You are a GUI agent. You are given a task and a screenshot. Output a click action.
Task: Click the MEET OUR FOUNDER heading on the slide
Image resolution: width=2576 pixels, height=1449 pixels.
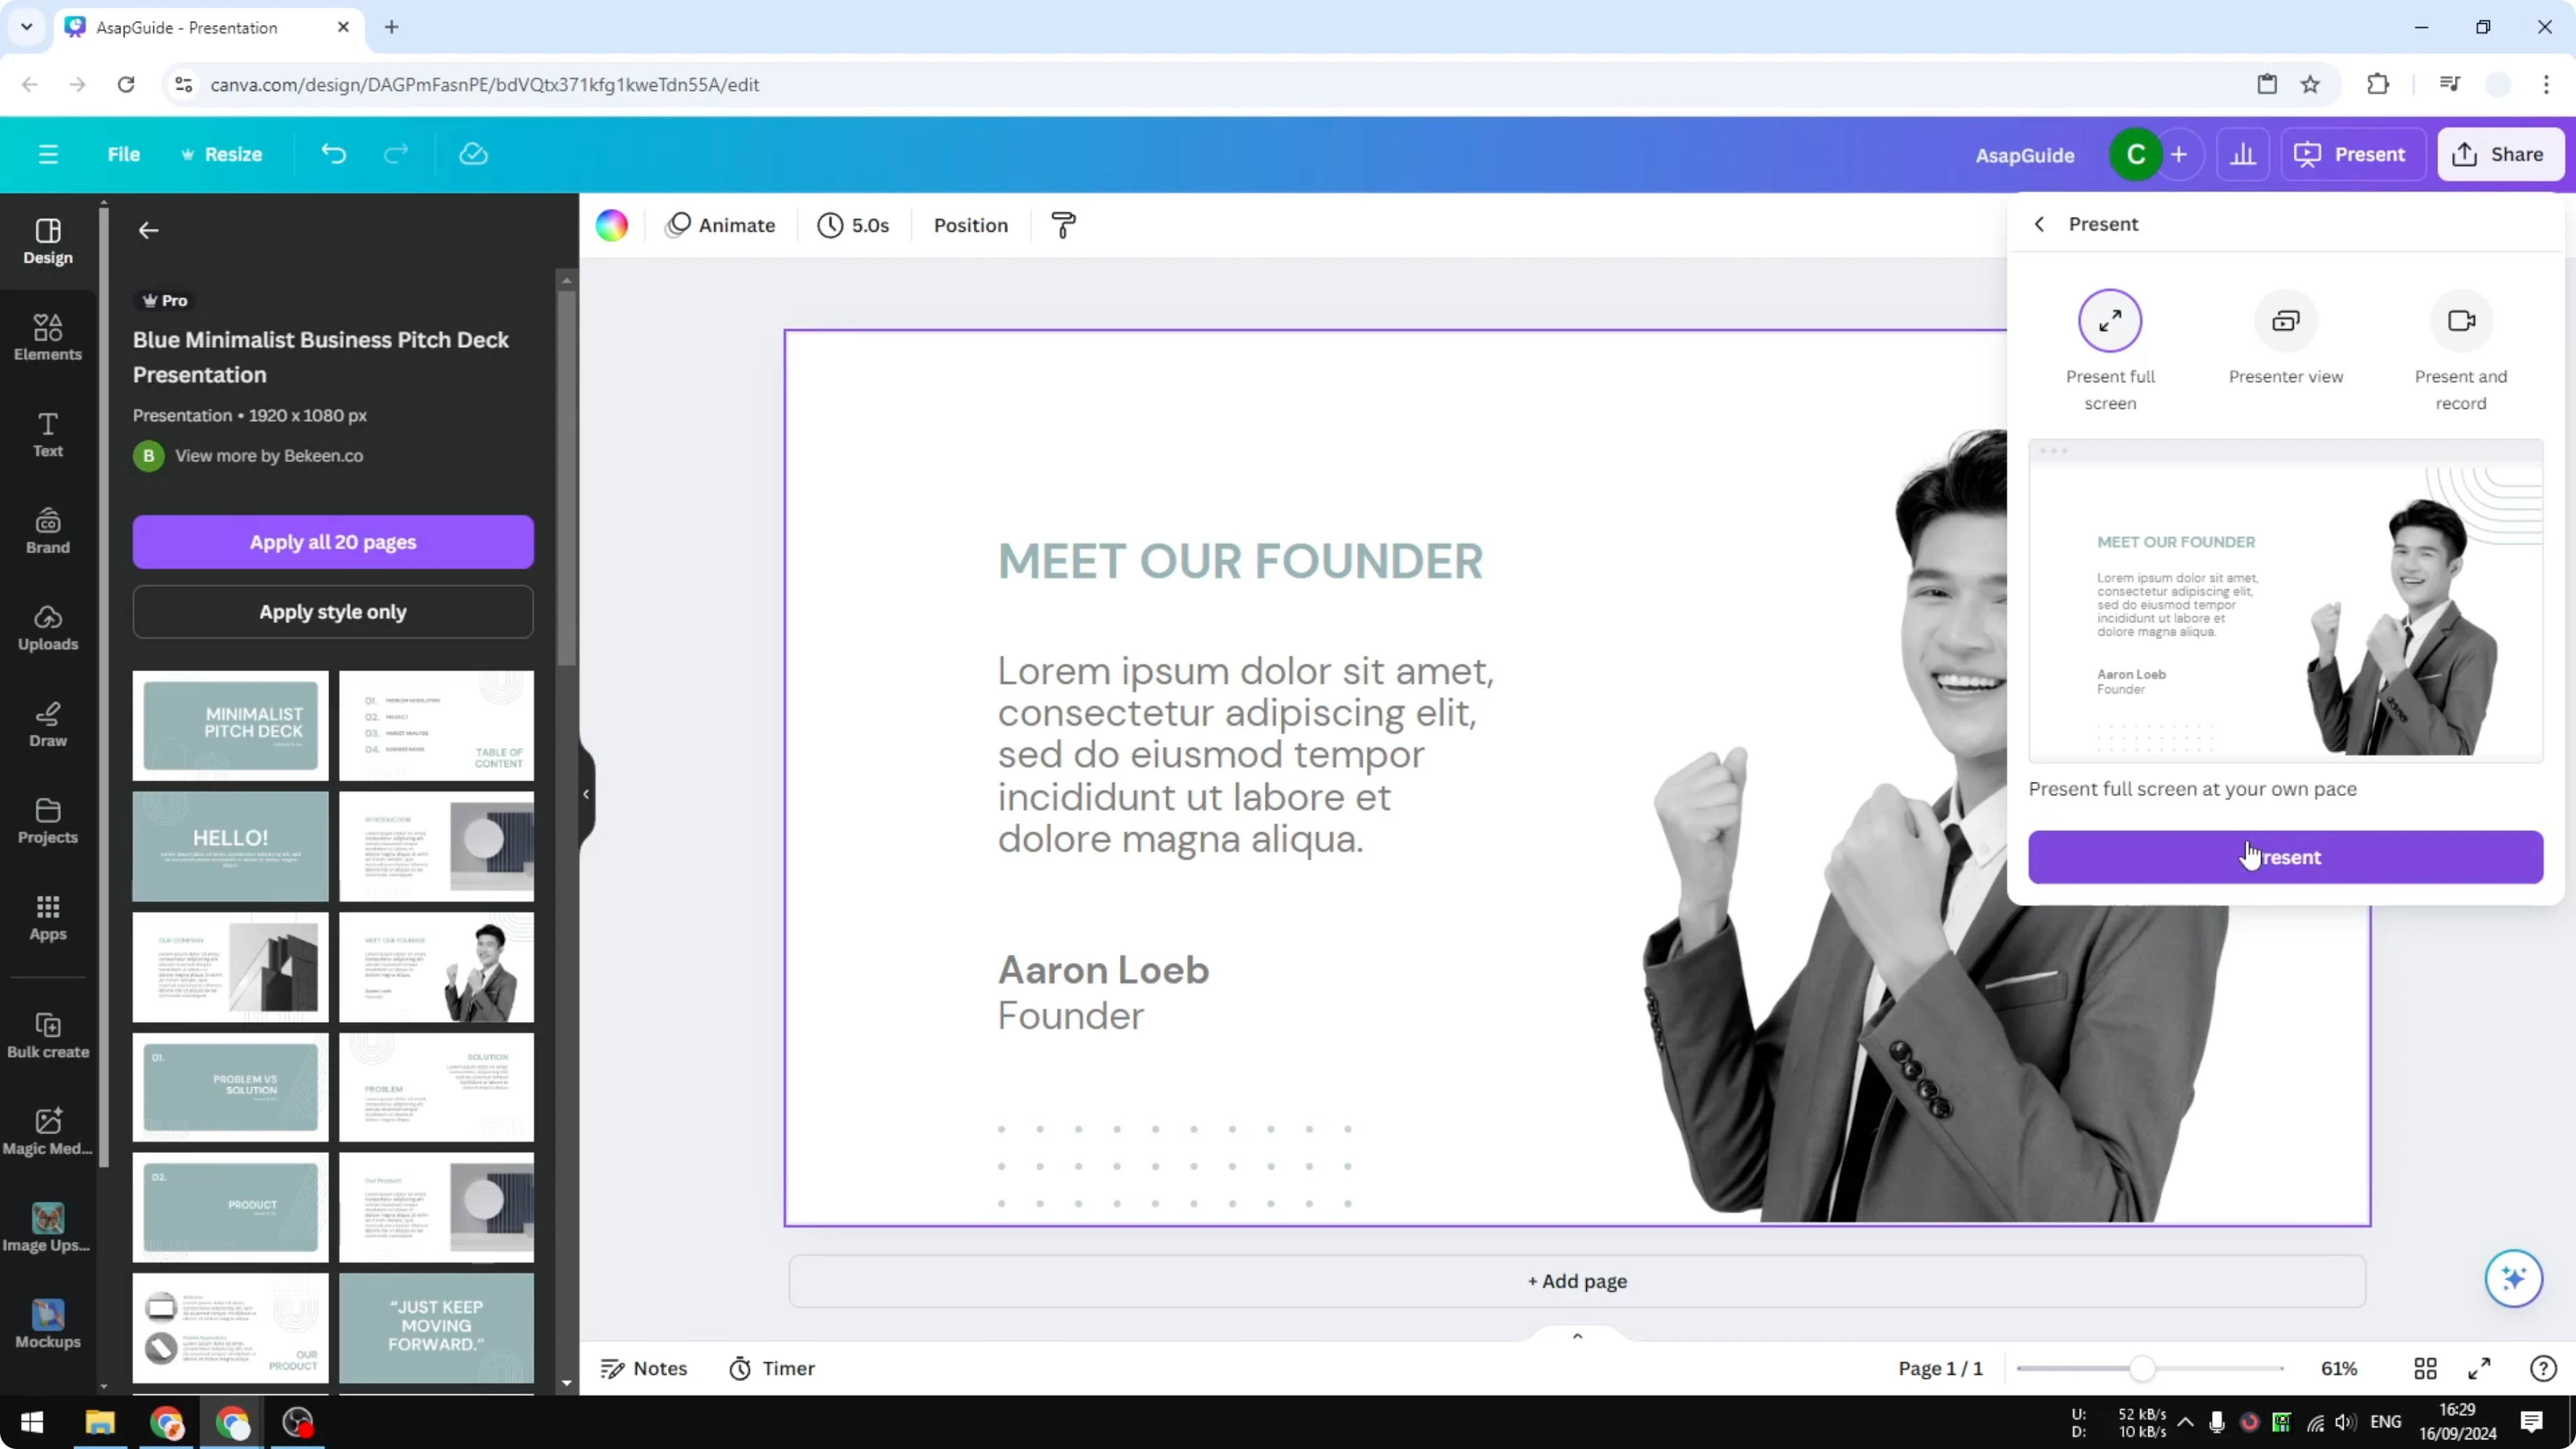[1240, 561]
